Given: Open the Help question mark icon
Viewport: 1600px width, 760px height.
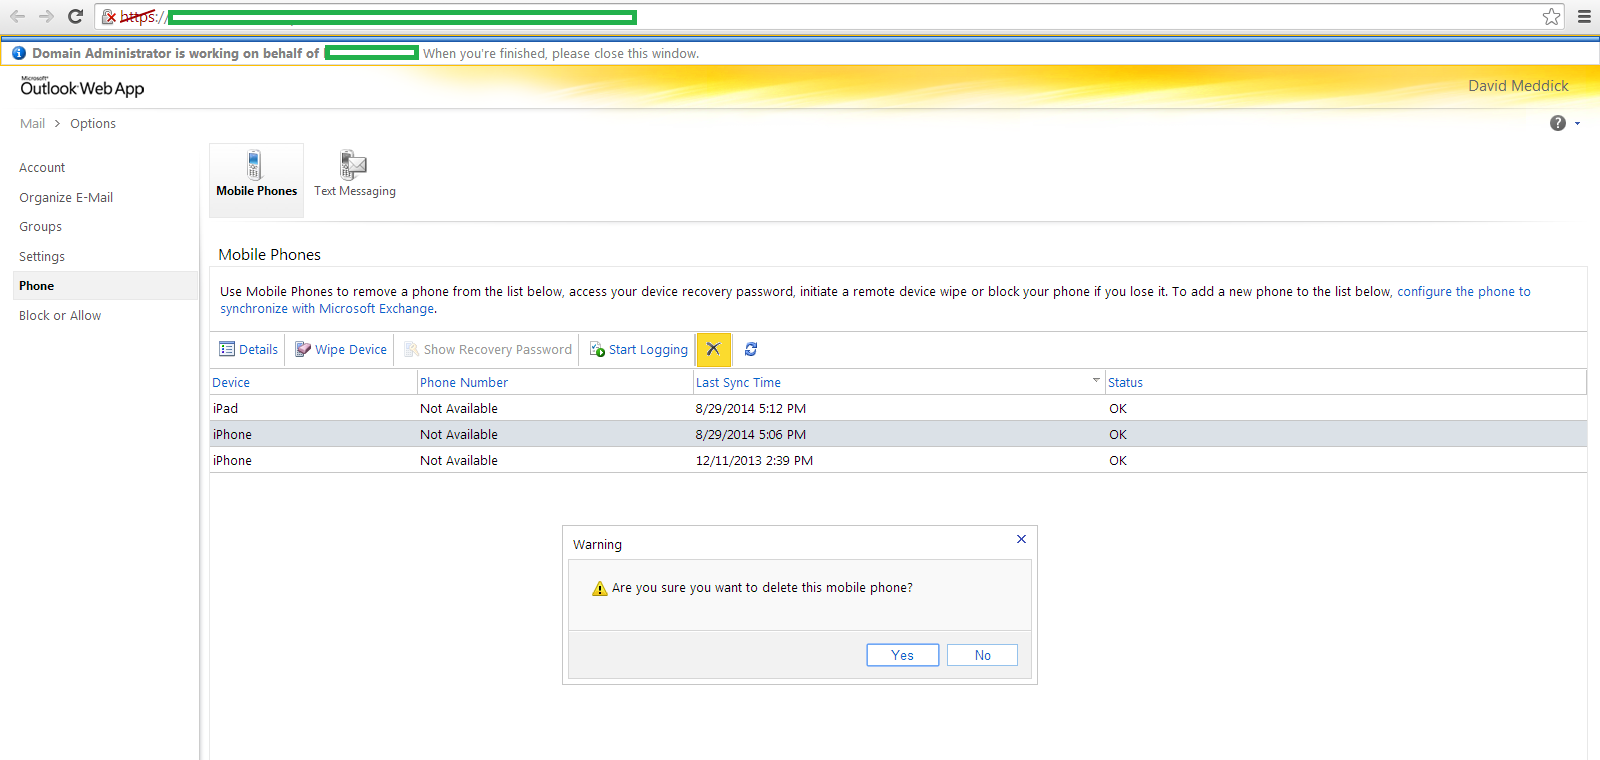Looking at the screenshot, I should [x=1558, y=123].
